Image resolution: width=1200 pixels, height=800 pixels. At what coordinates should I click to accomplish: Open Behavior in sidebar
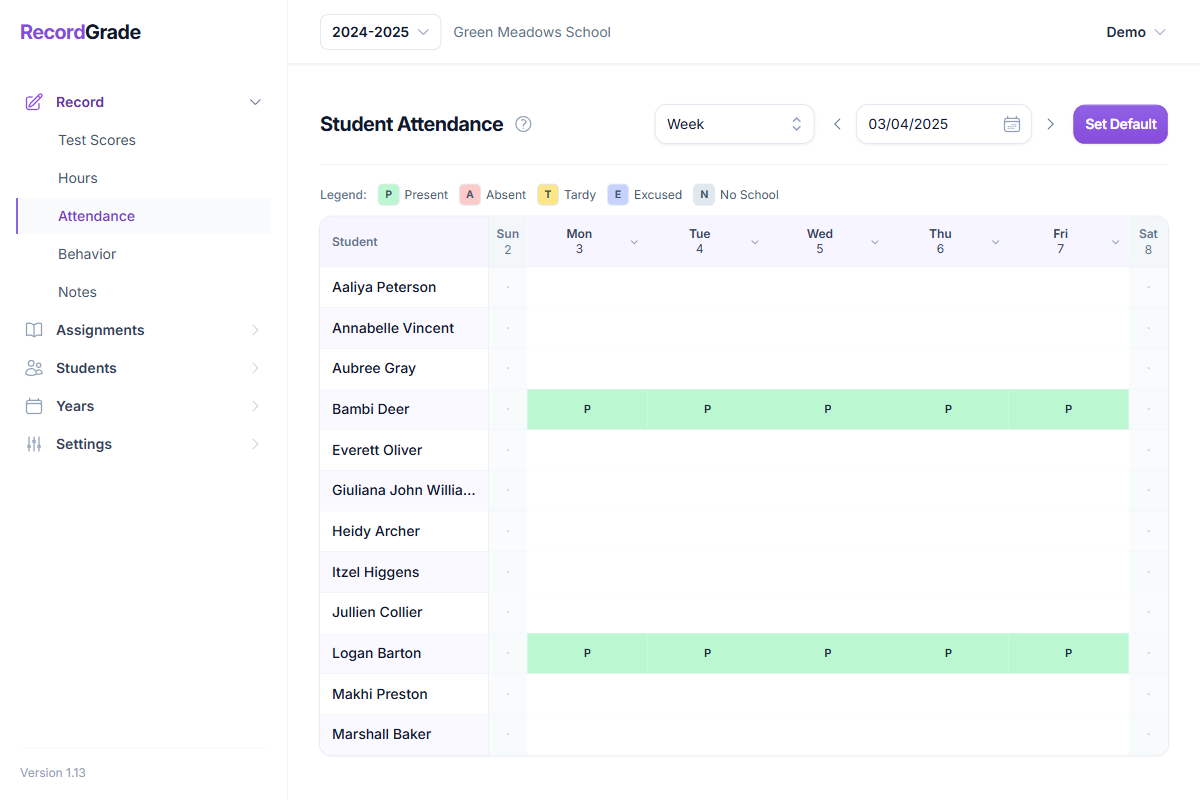[x=87, y=254]
